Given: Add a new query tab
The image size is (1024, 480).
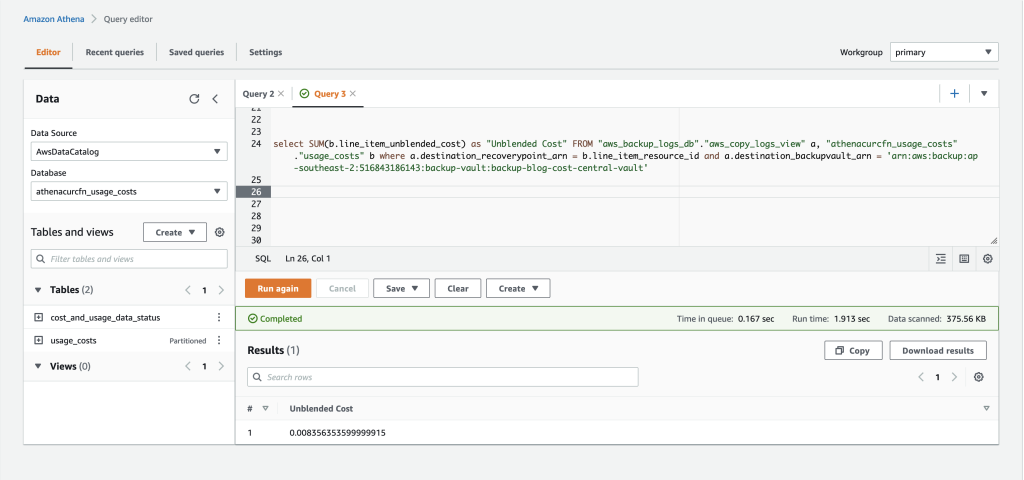Looking at the screenshot, I should point(954,93).
